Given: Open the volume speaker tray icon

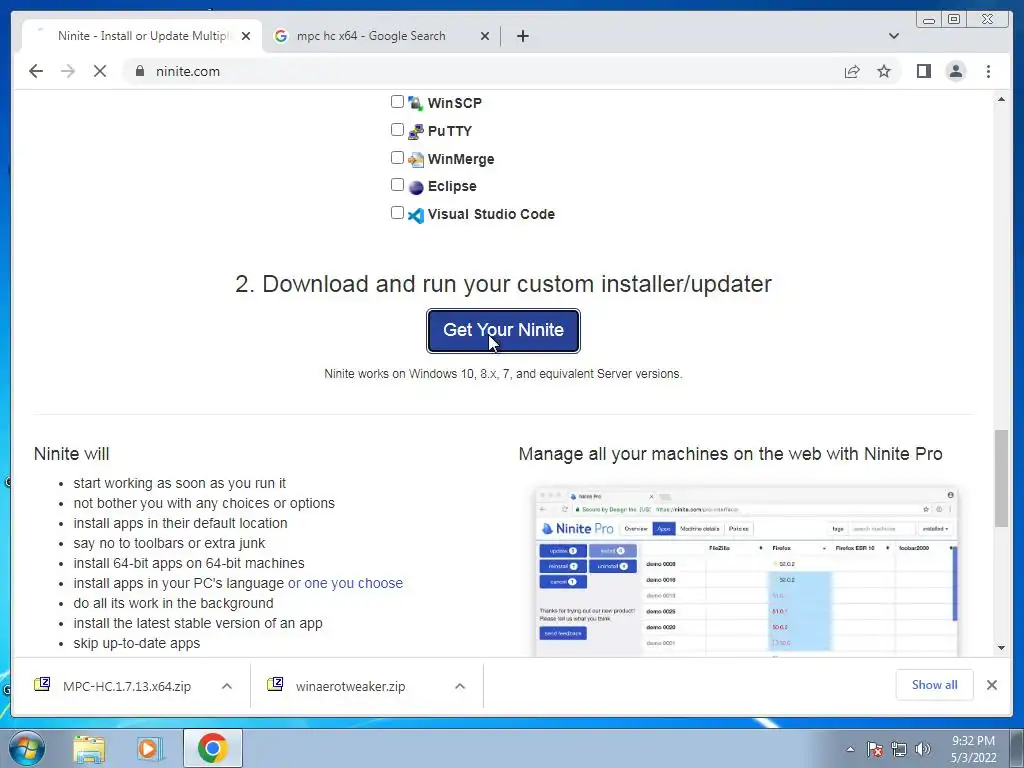Looking at the screenshot, I should pyautogui.click(x=922, y=749).
